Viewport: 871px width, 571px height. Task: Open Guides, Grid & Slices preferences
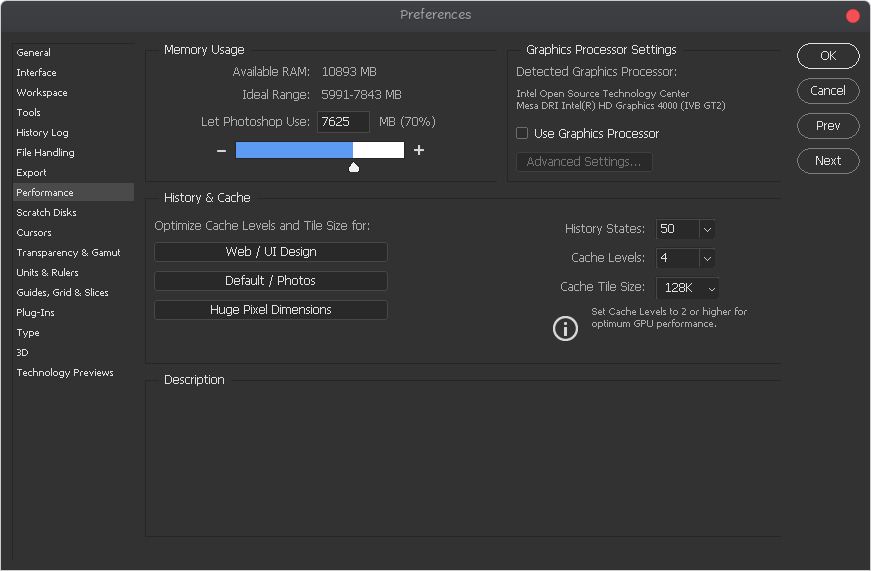point(73,292)
